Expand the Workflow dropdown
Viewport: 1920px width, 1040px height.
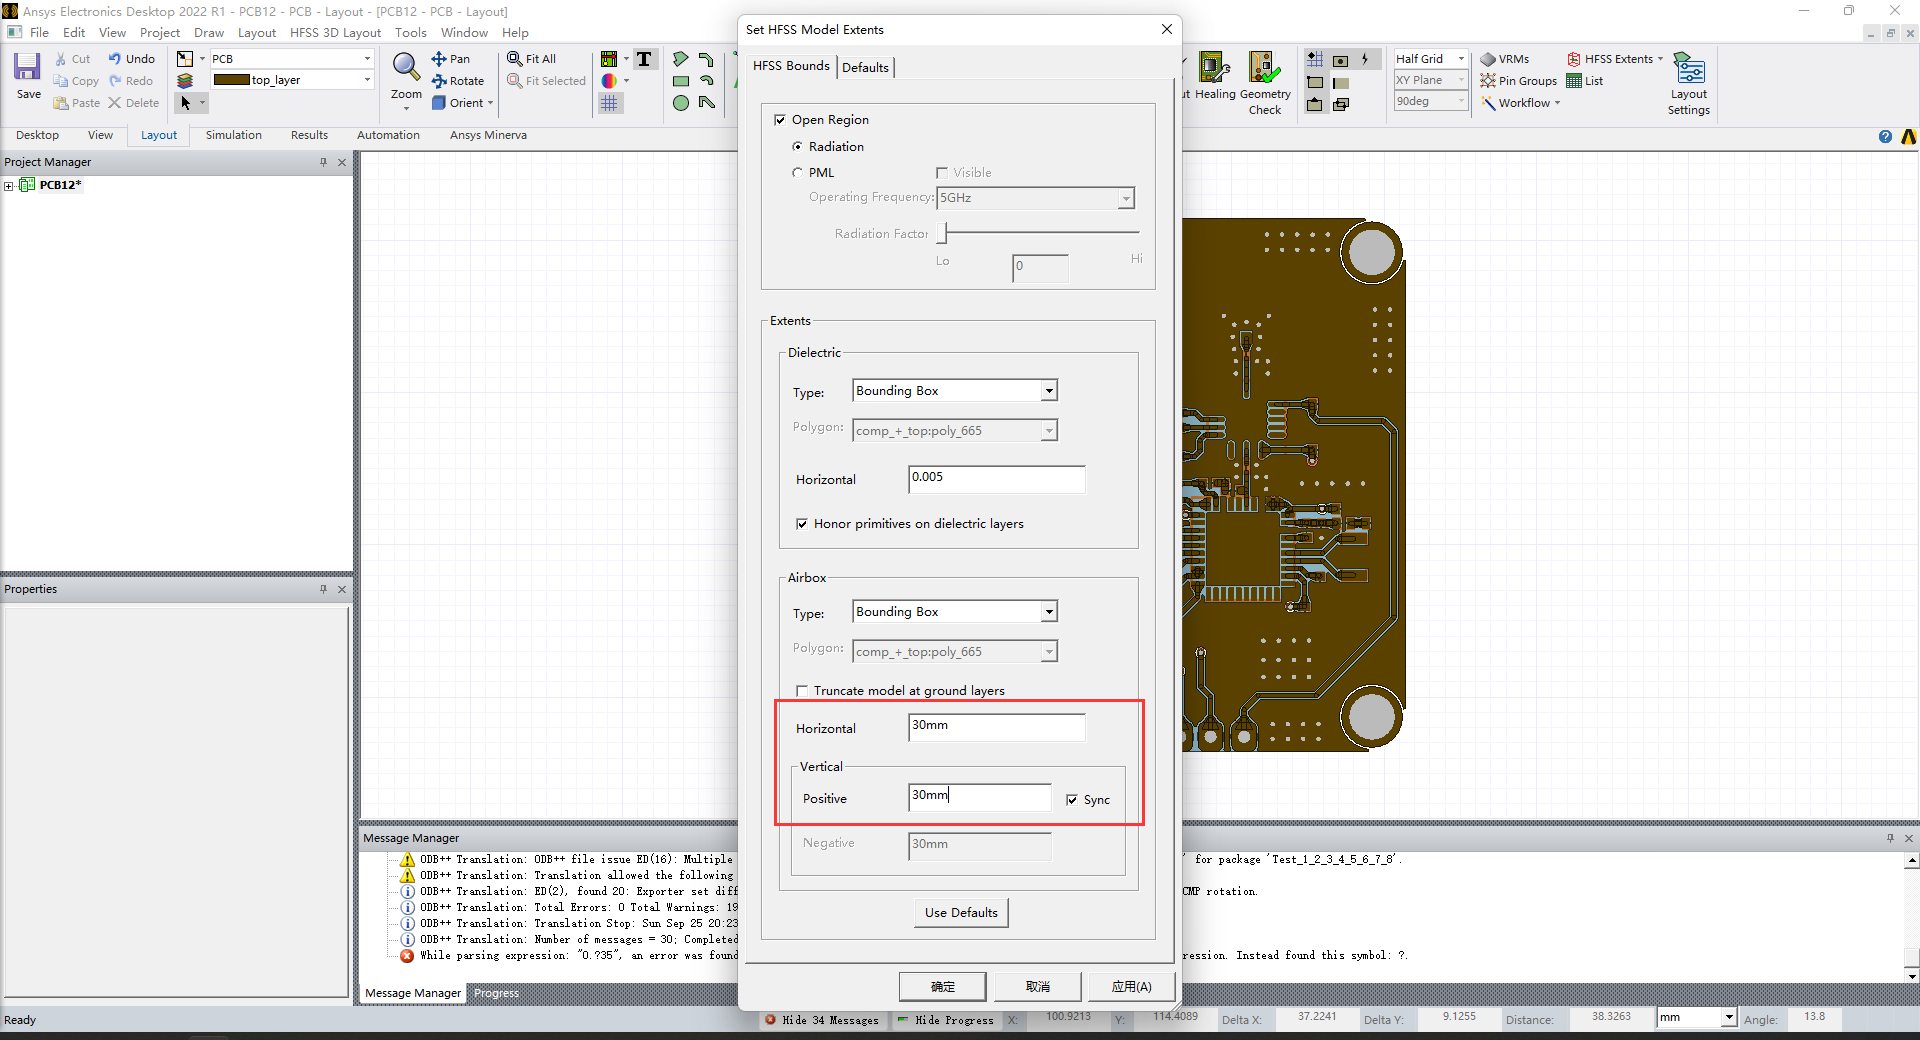(1557, 103)
